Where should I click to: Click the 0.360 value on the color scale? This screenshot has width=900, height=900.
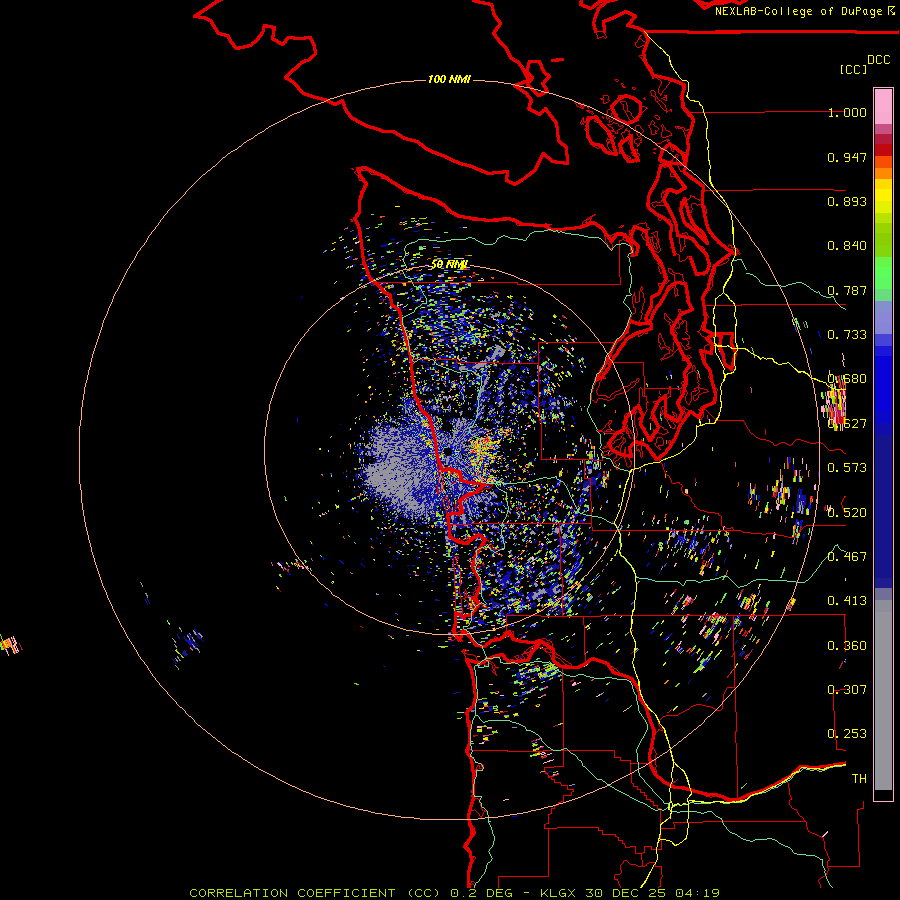(x=847, y=646)
